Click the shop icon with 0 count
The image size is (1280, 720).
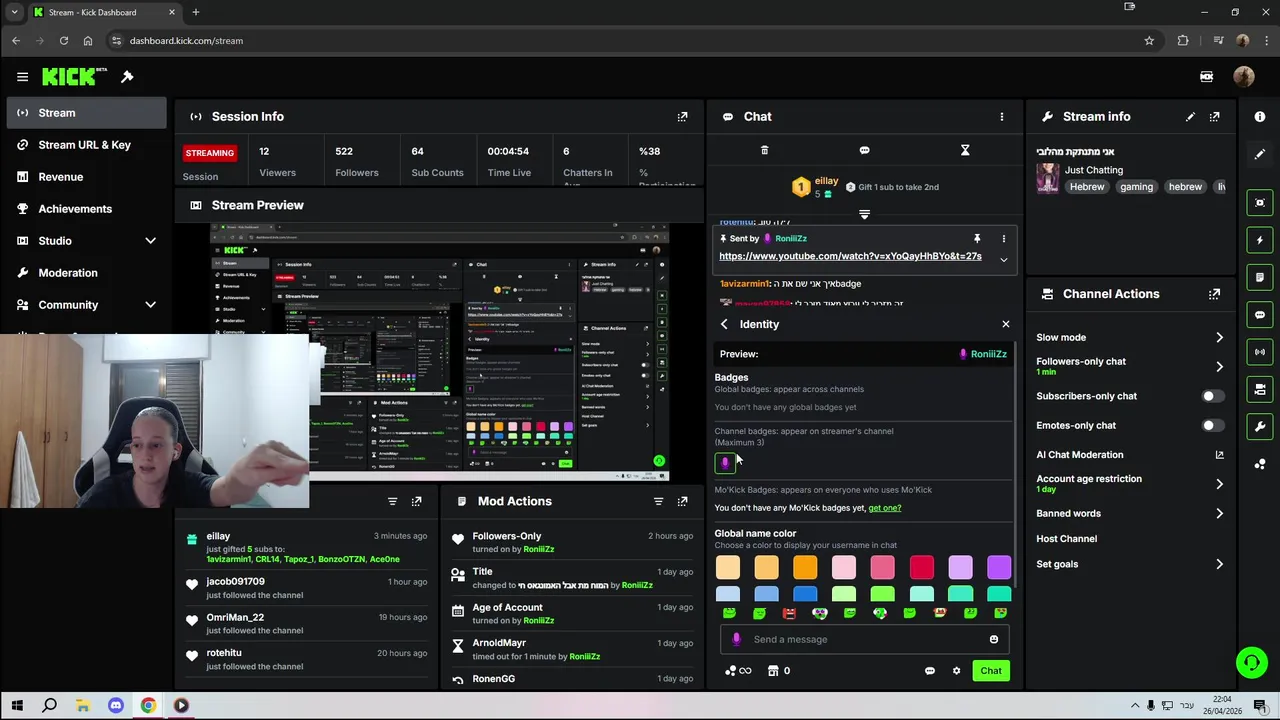pos(778,671)
